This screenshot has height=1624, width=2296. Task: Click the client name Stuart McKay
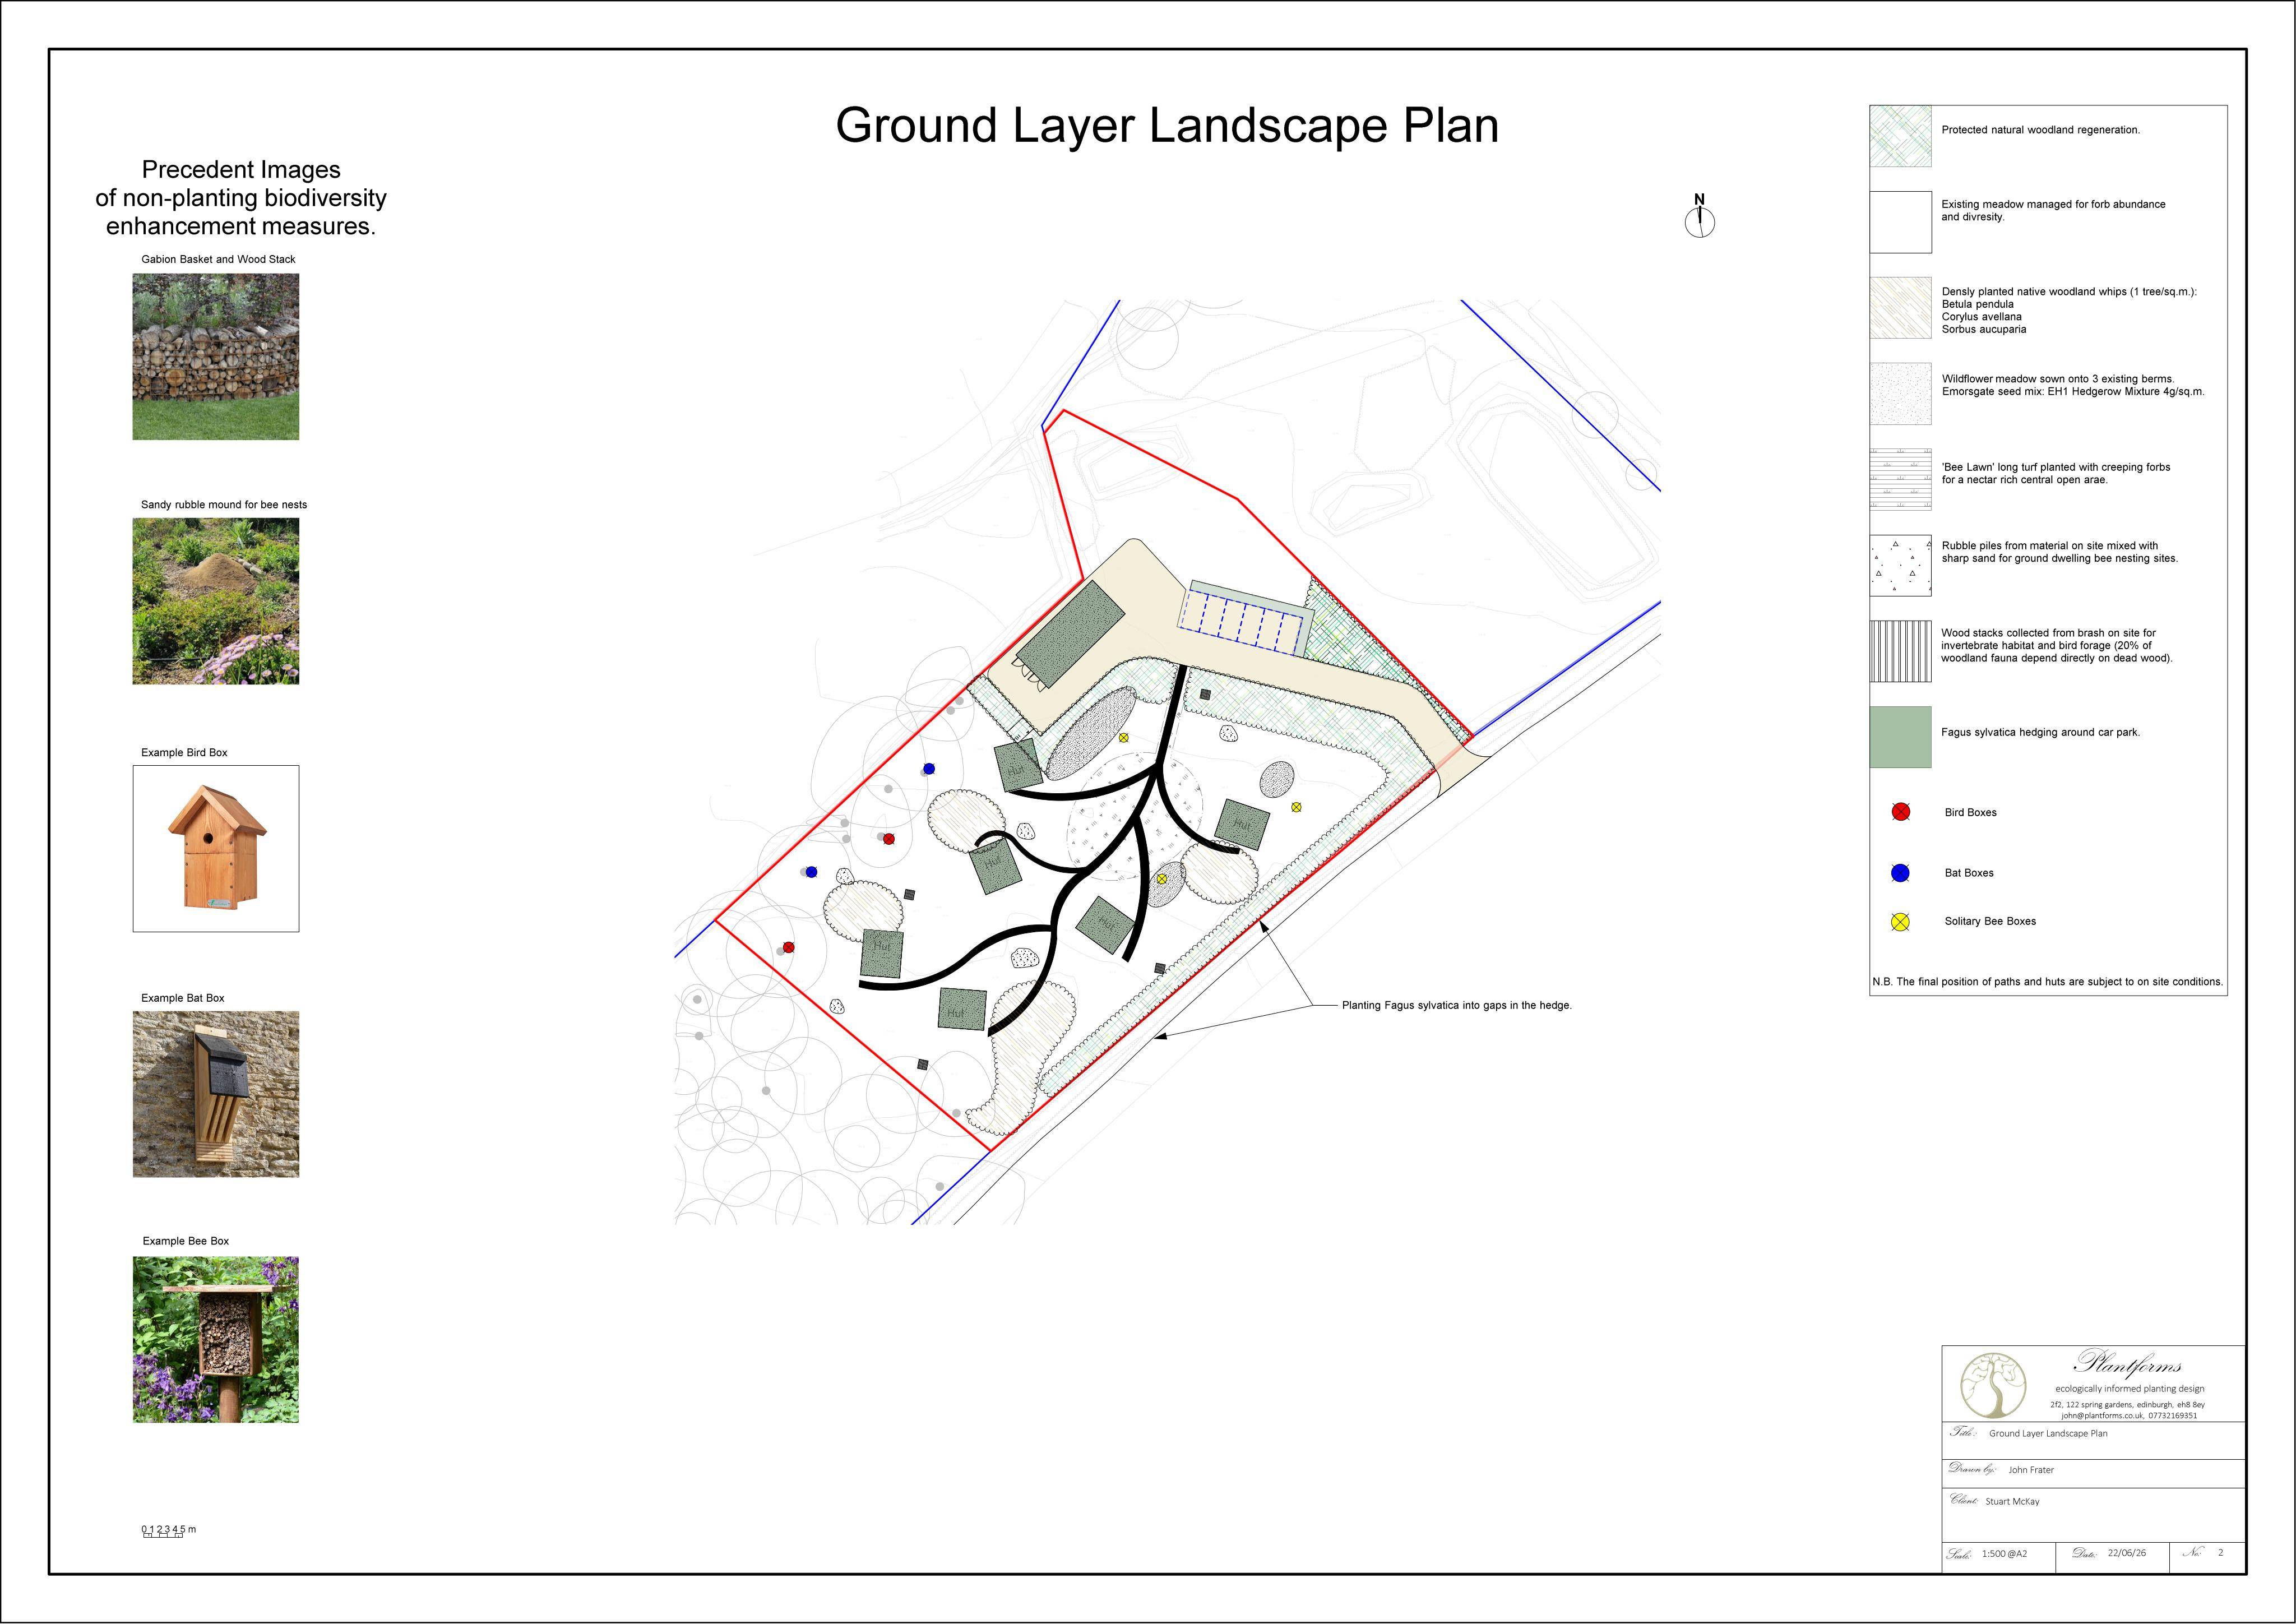2012,1502
